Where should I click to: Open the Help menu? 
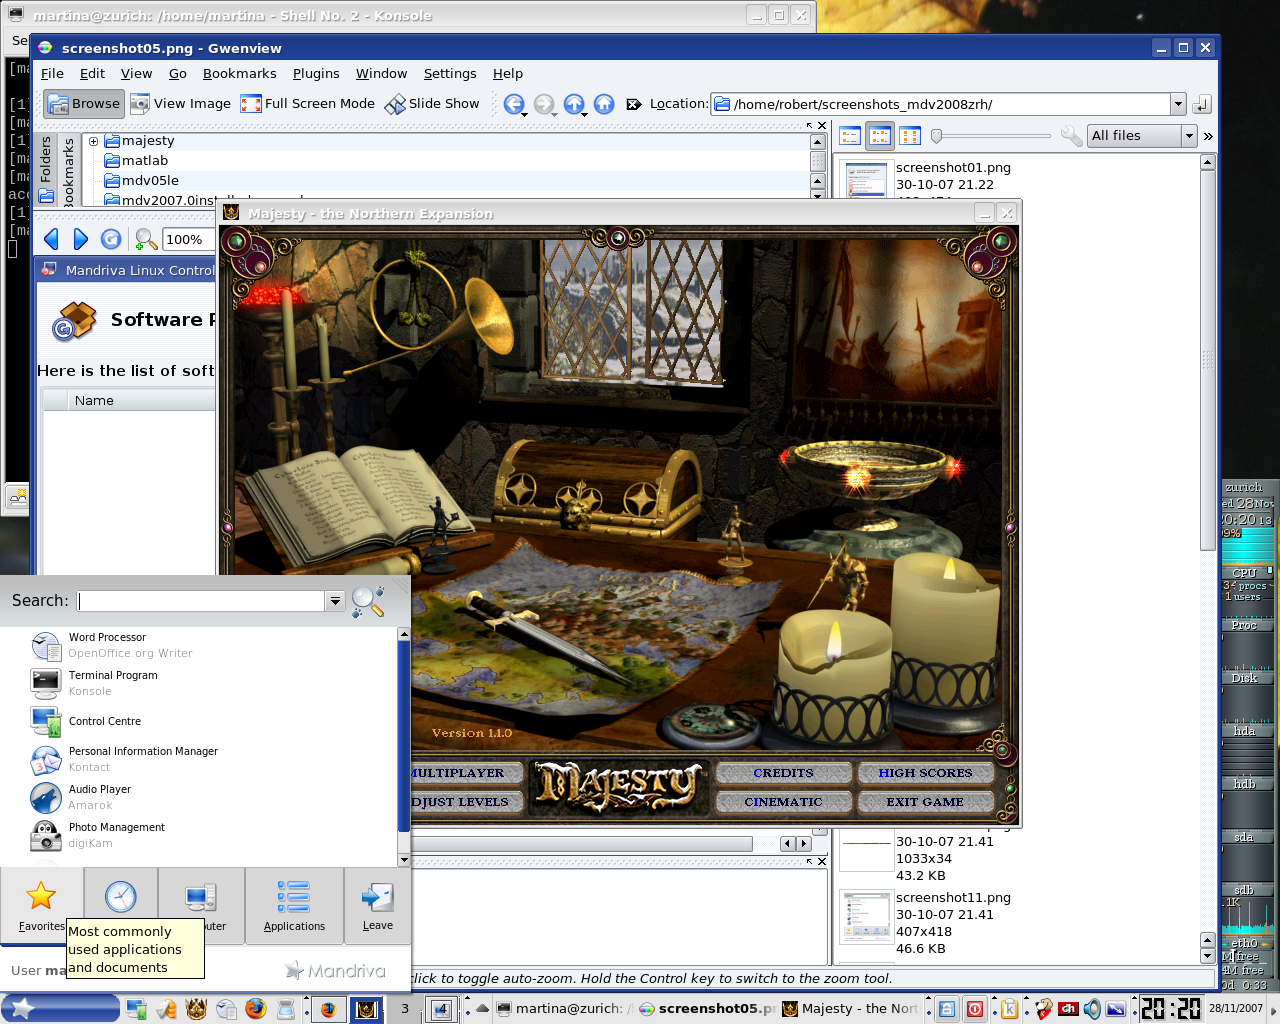[x=508, y=74]
